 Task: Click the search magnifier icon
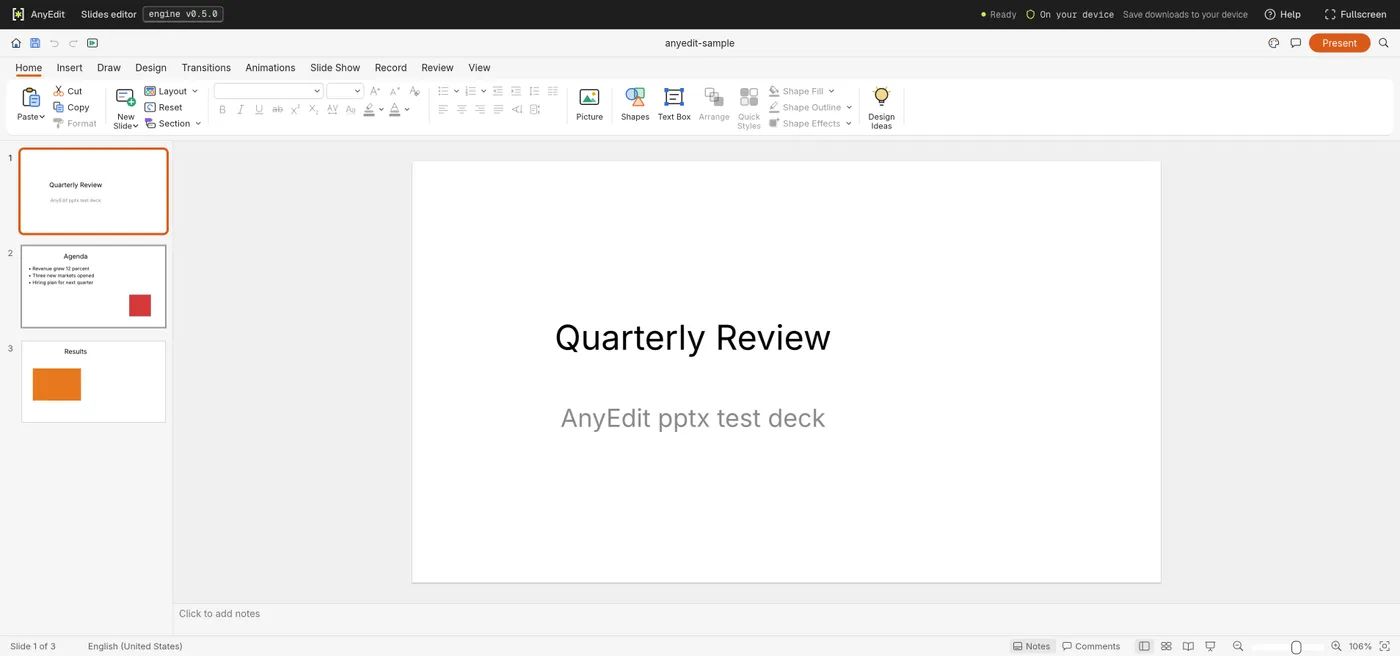point(1384,43)
